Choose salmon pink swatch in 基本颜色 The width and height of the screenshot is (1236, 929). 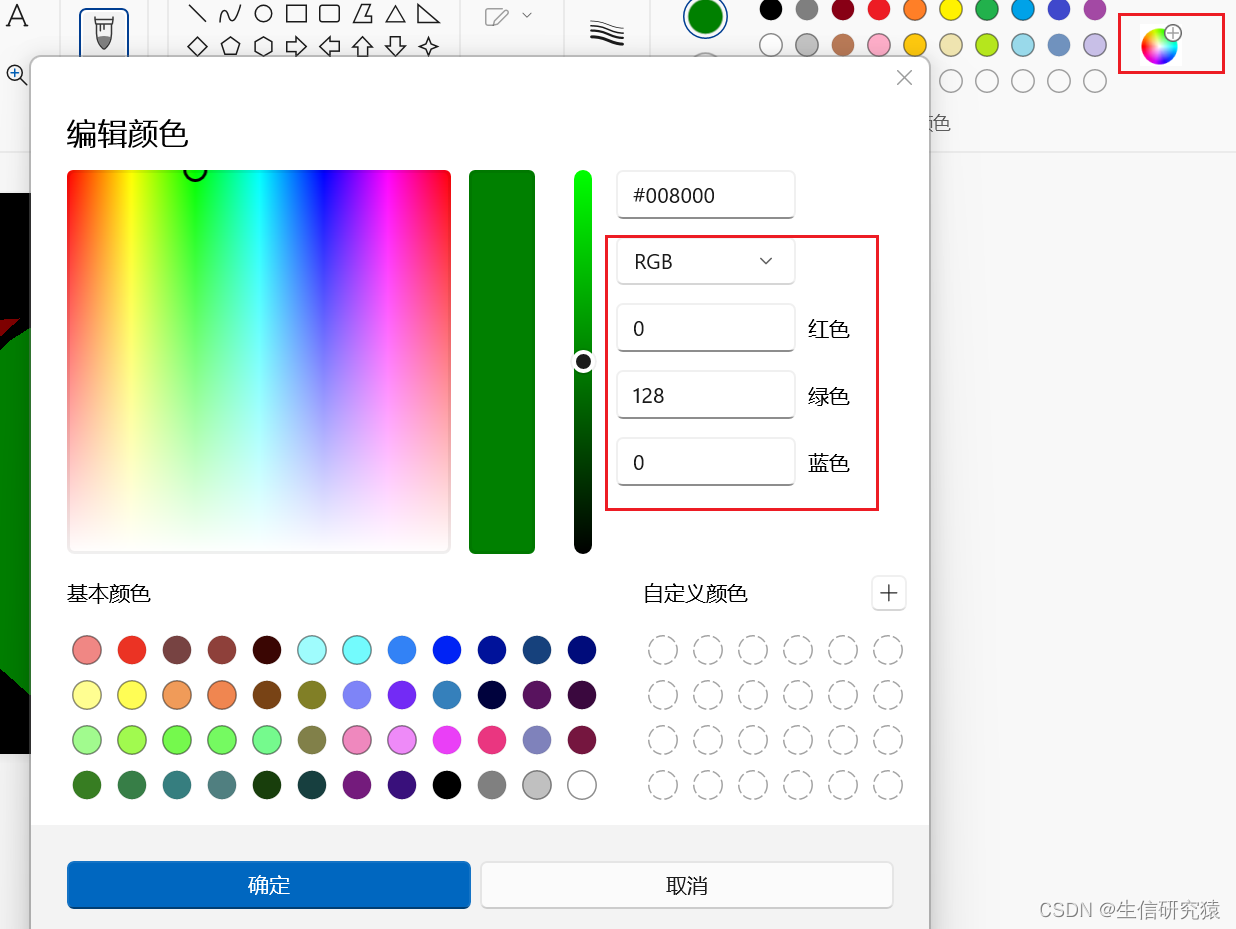coord(87,650)
